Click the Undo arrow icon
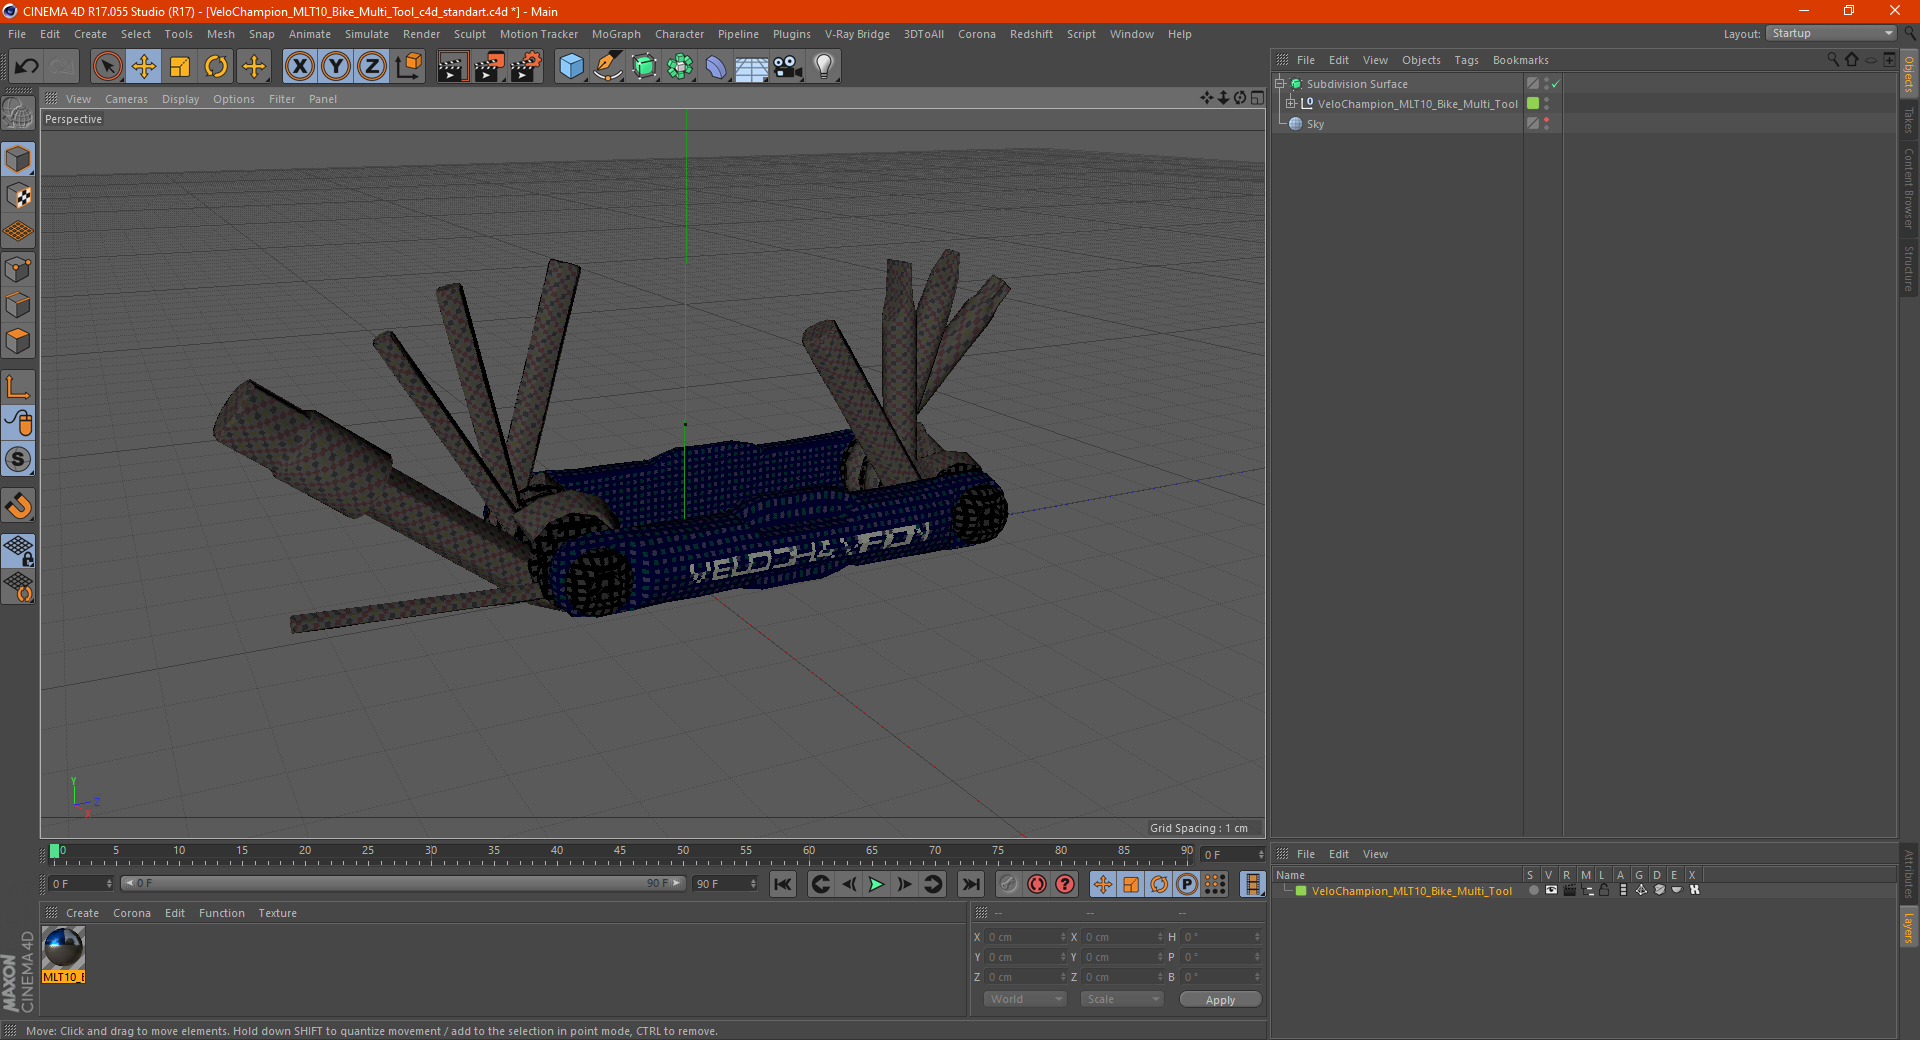 (27, 67)
